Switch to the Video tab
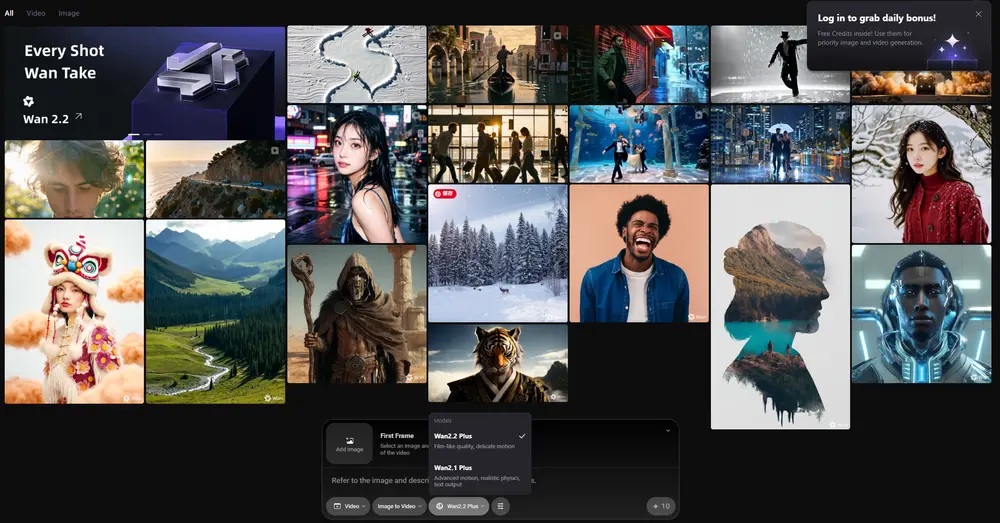Image resolution: width=1000 pixels, height=523 pixels. [x=36, y=13]
